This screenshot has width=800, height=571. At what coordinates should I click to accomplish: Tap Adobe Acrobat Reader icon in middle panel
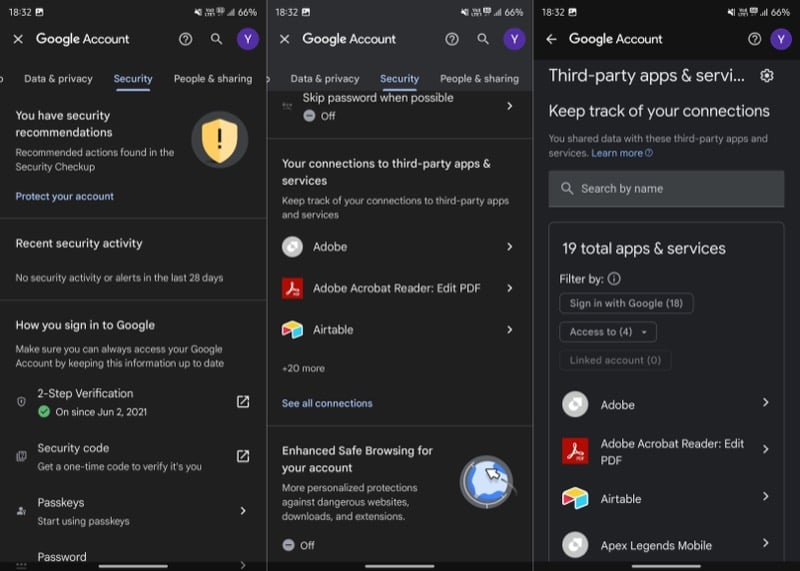(x=292, y=288)
